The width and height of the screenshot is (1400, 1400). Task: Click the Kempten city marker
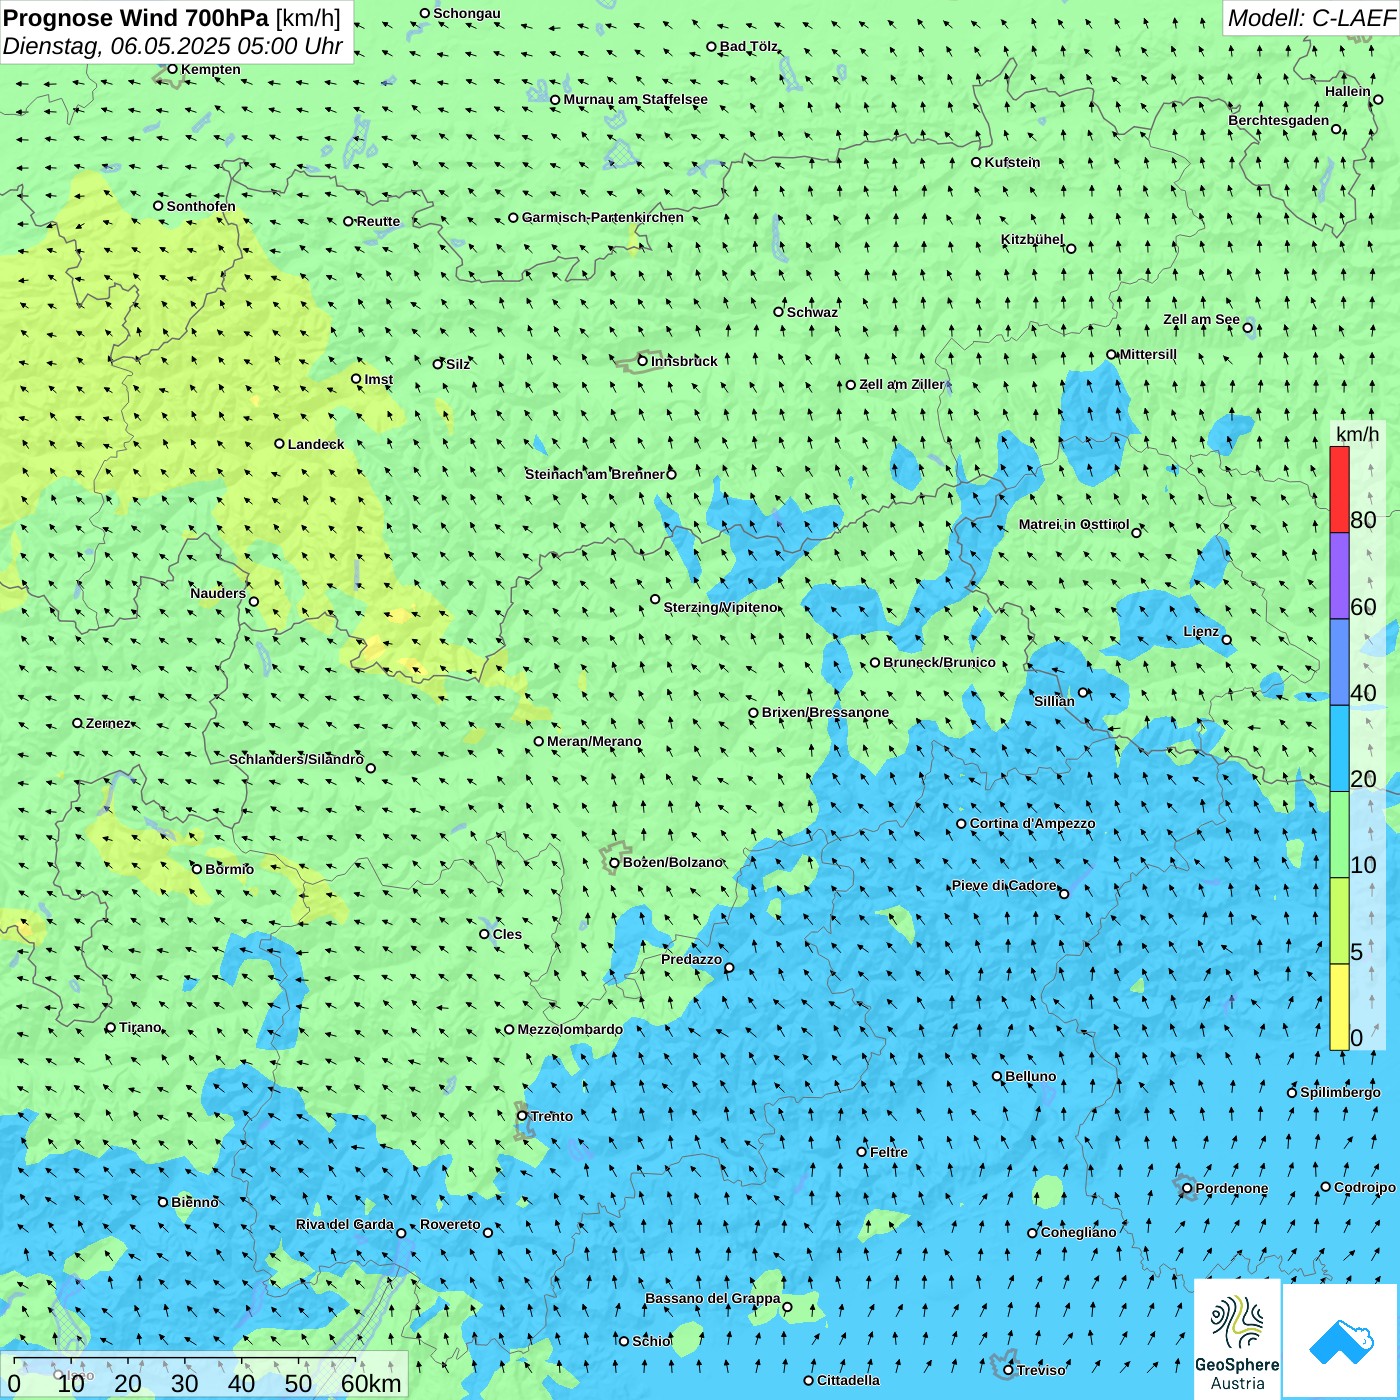tap(172, 69)
